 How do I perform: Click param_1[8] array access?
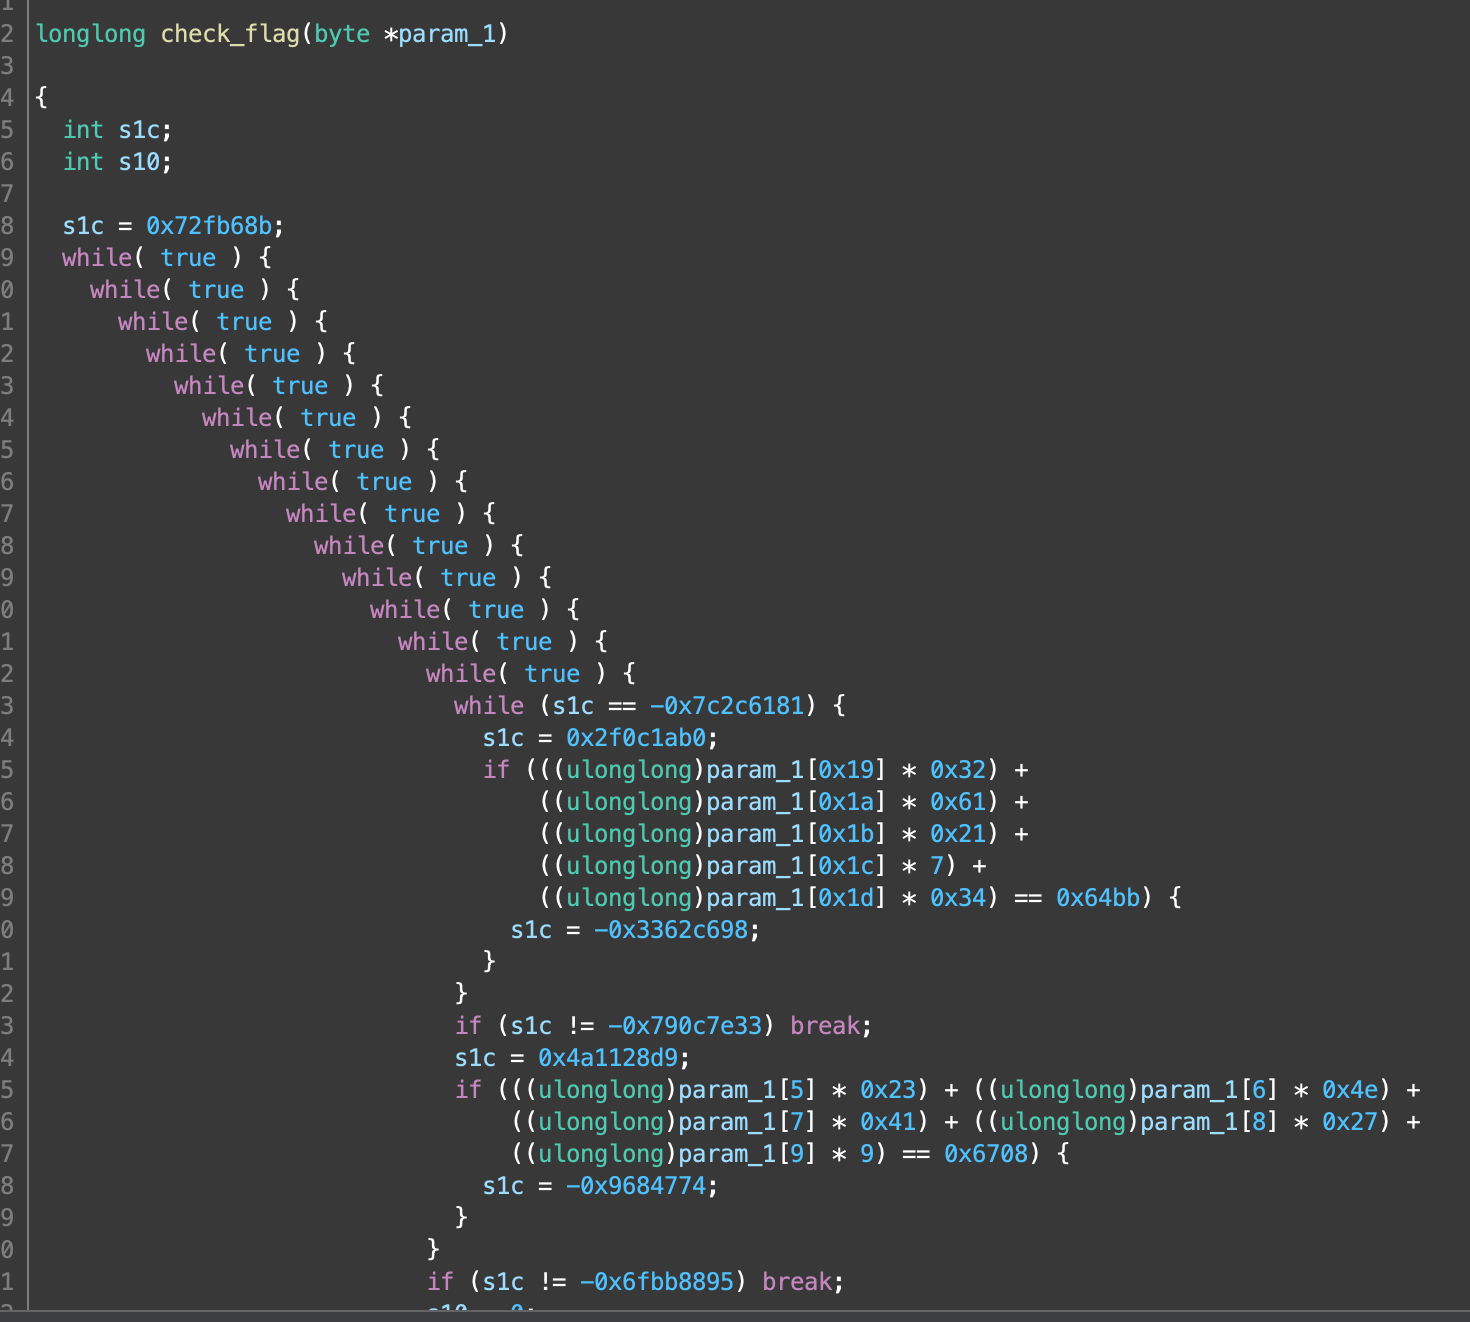(x=1210, y=1122)
